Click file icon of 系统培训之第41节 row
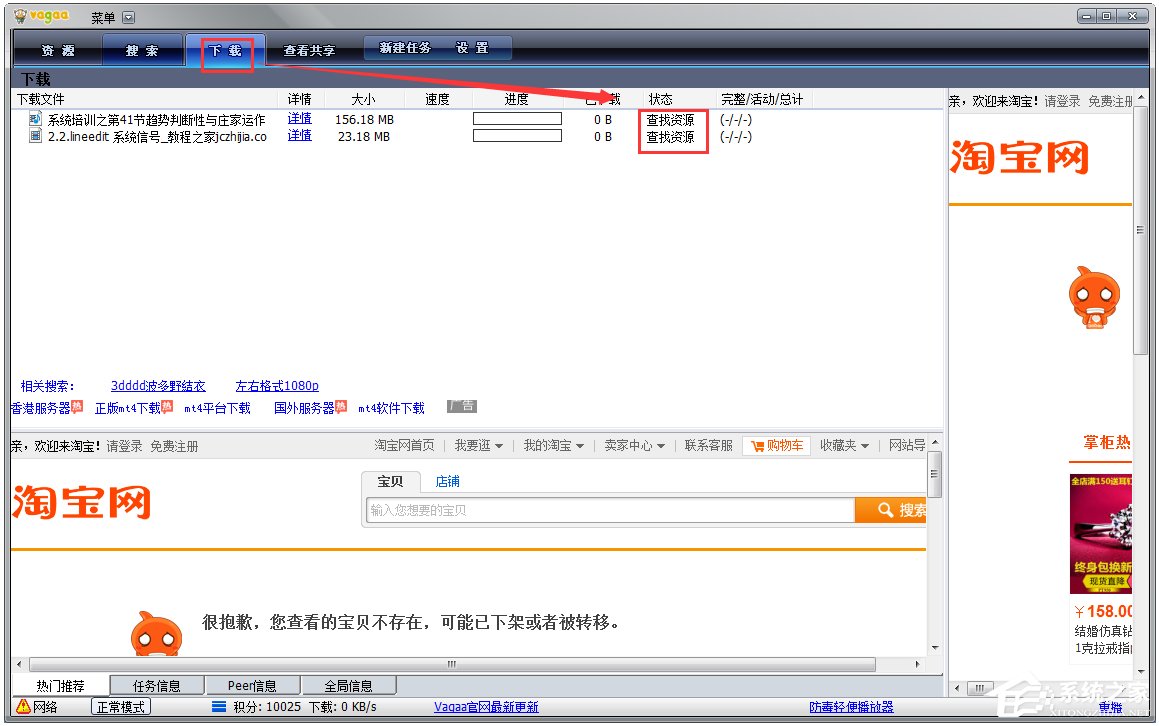This screenshot has width=1159, height=726. pos(35,118)
